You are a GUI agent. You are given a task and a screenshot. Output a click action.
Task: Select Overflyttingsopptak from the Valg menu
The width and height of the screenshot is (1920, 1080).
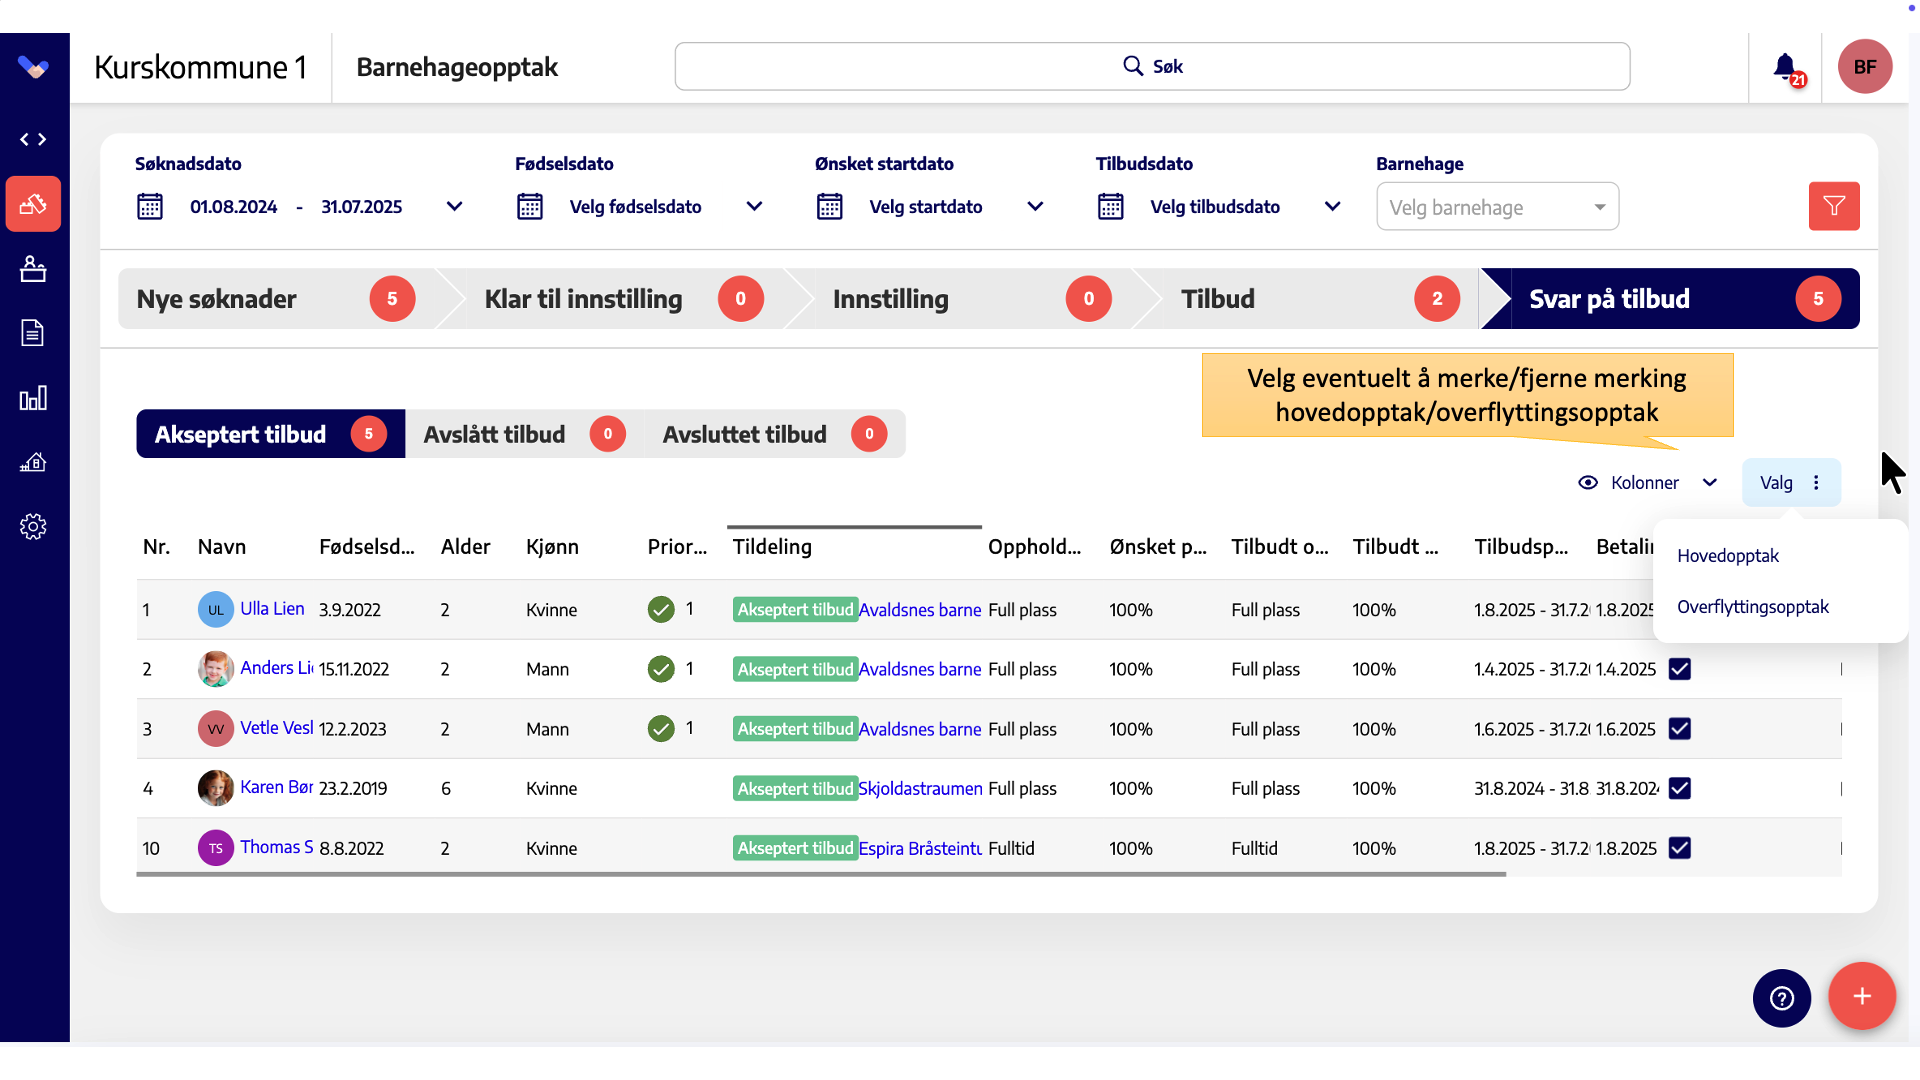[x=1753, y=607]
